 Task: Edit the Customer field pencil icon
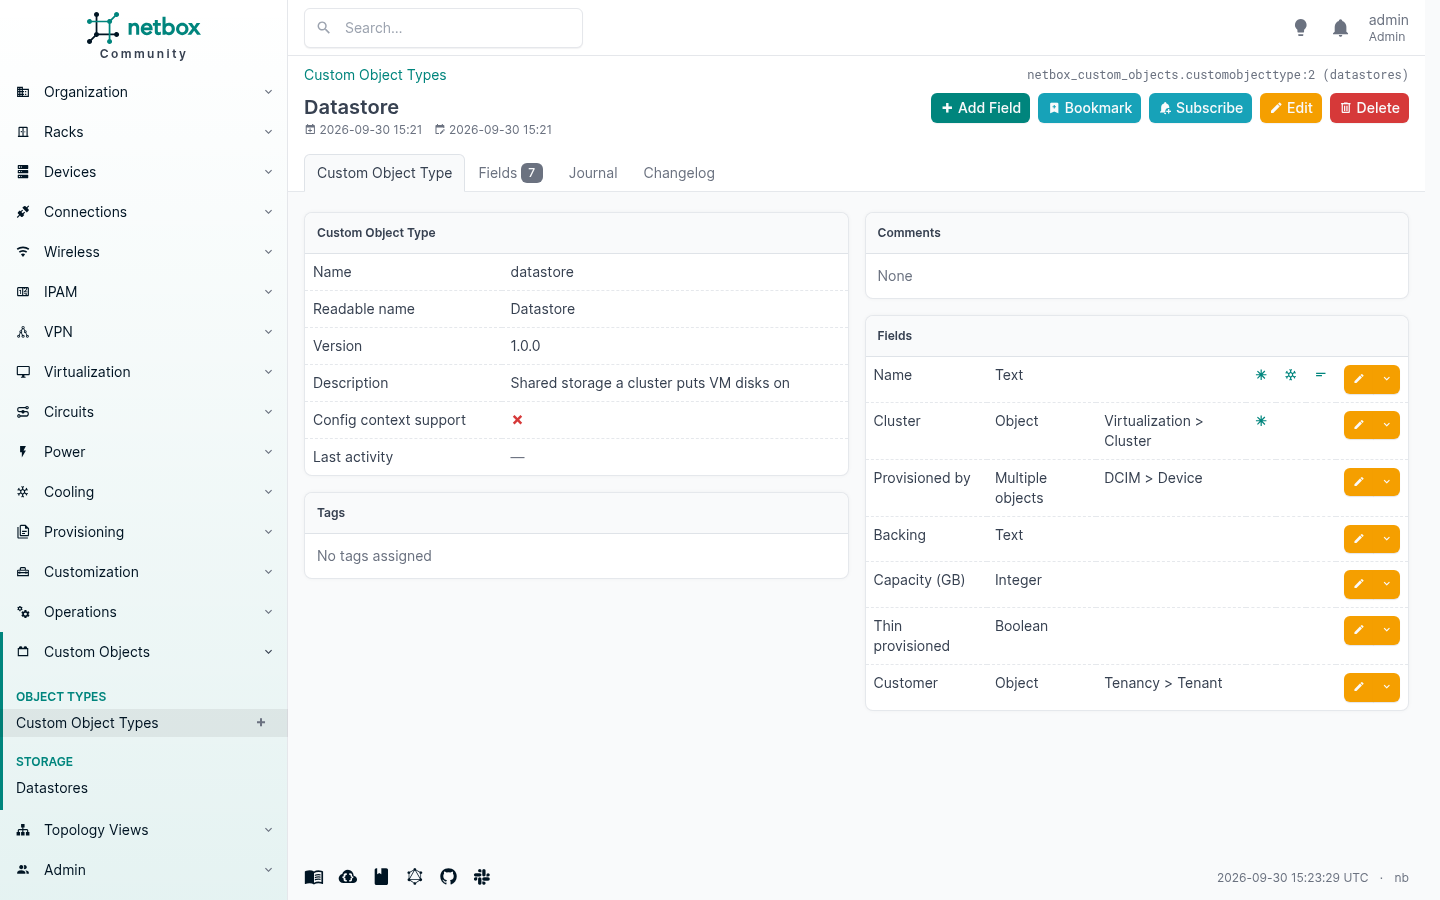pyautogui.click(x=1359, y=687)
